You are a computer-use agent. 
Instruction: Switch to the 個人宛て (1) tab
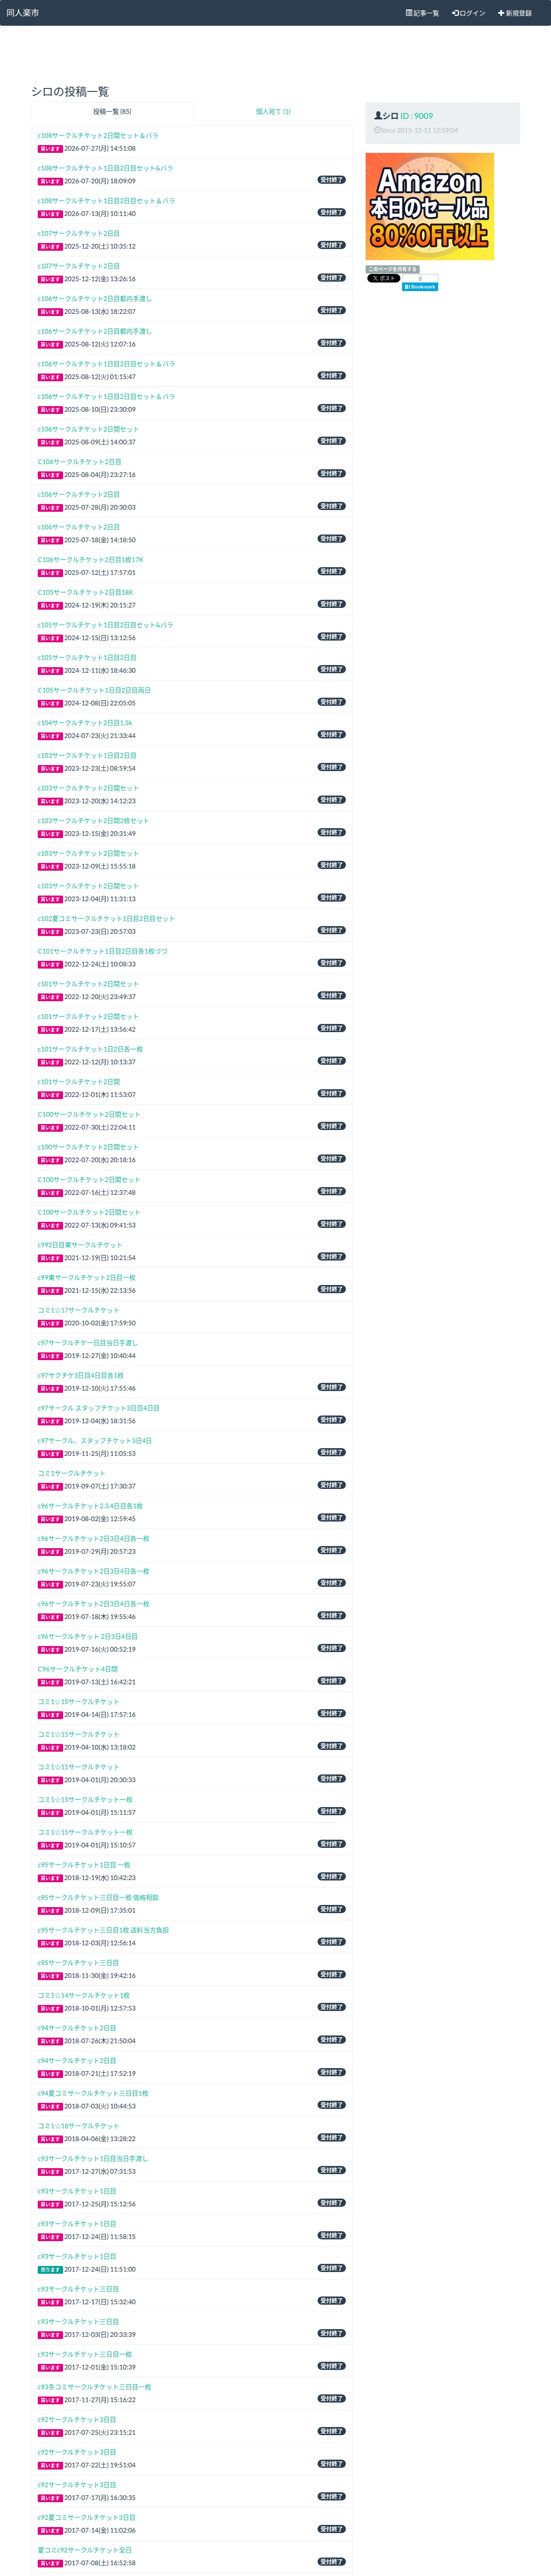point(273,112)
